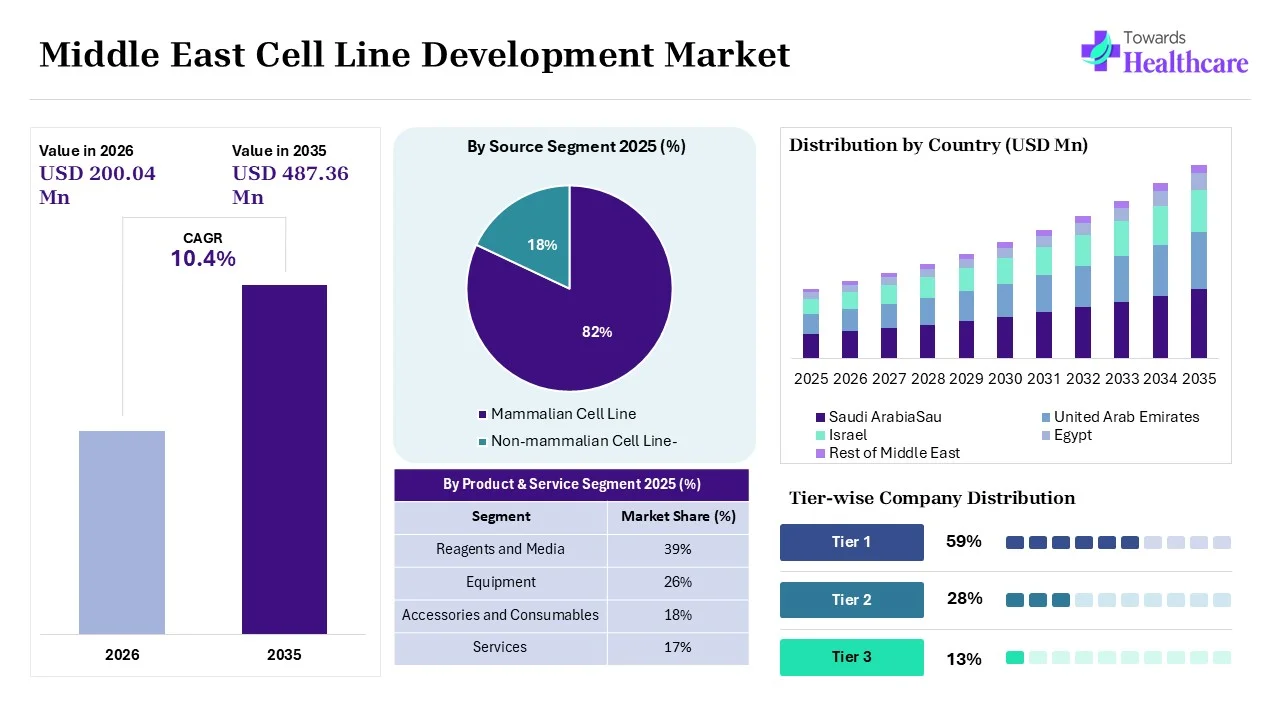Click the '59%' tier percentage
Viewport: 1280px width, 720px height.
pyautogui.click(x=964, y=542)
